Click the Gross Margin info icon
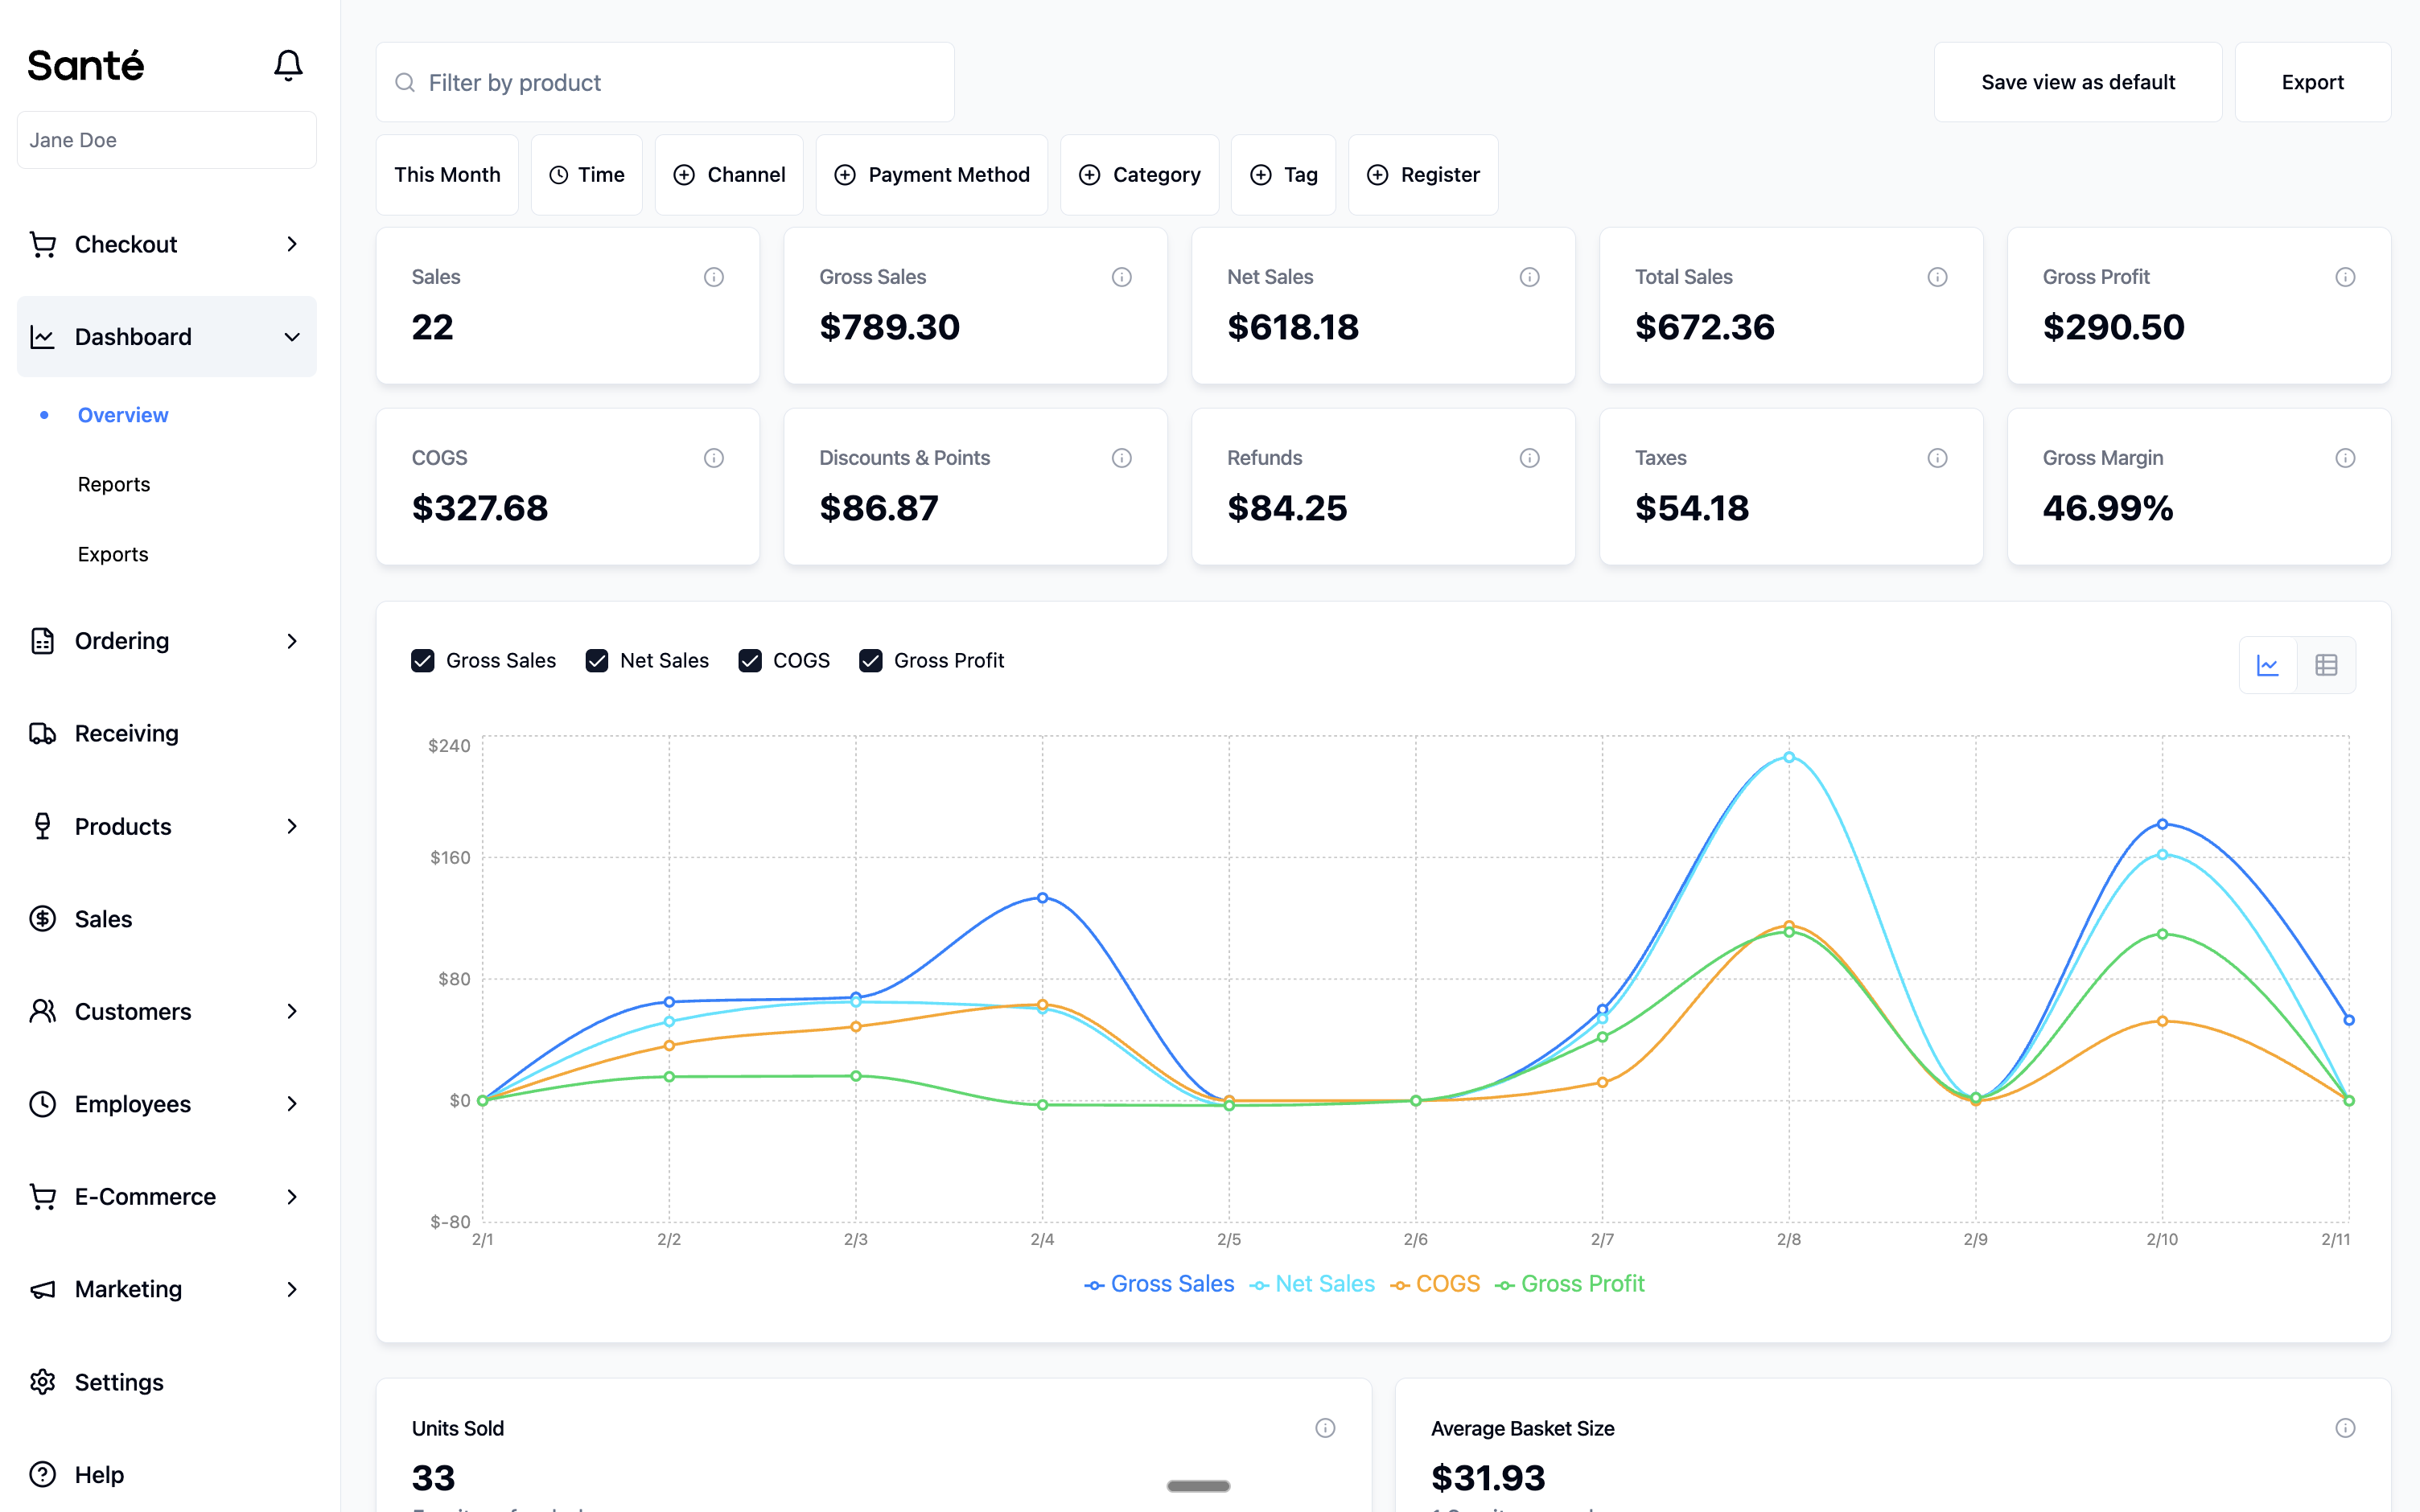This screenshot has width=2420, height=1512. pyautogui.click(x=2344, y=458)
